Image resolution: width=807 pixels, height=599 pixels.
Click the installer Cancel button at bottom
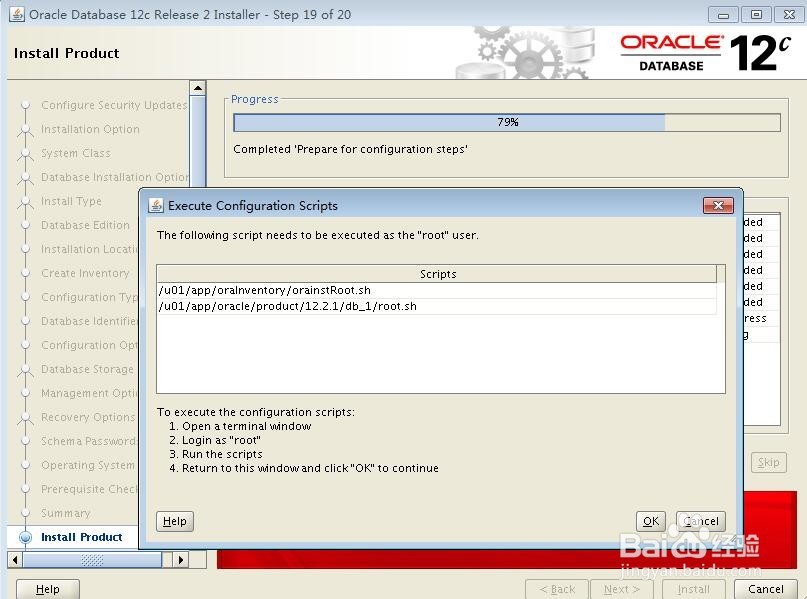(766, 589)
